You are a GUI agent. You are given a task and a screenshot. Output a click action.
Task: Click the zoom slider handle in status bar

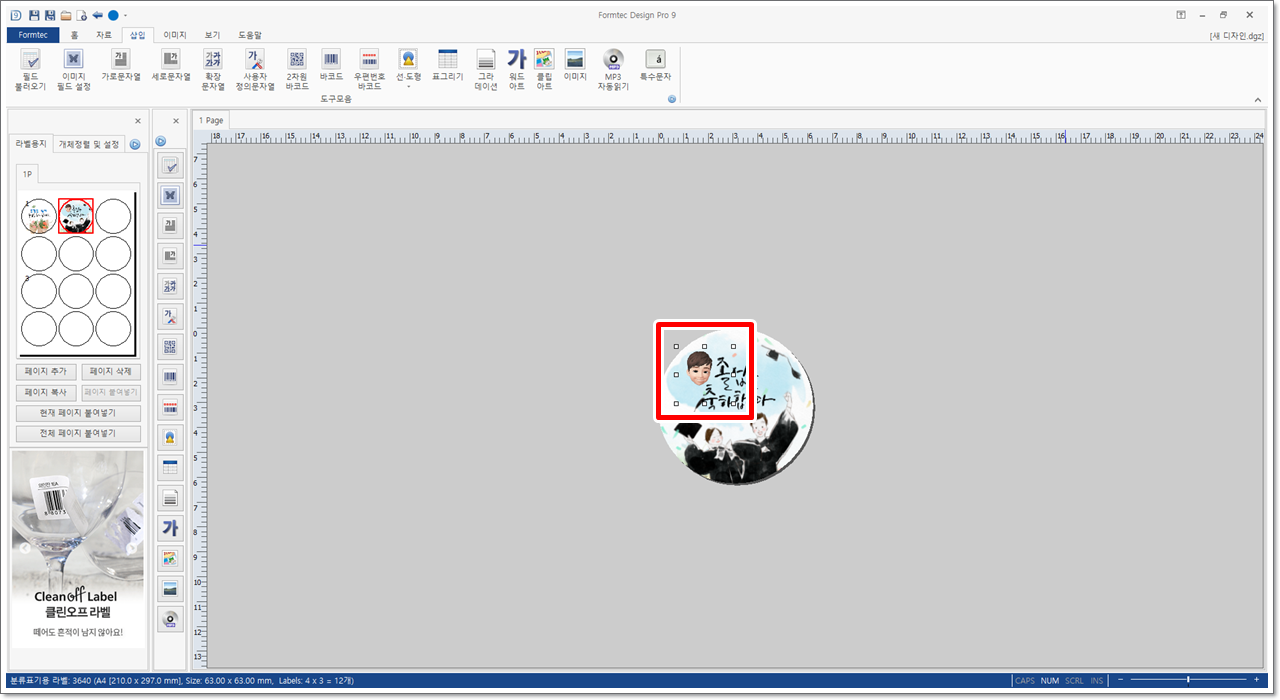click(1187, 680)
